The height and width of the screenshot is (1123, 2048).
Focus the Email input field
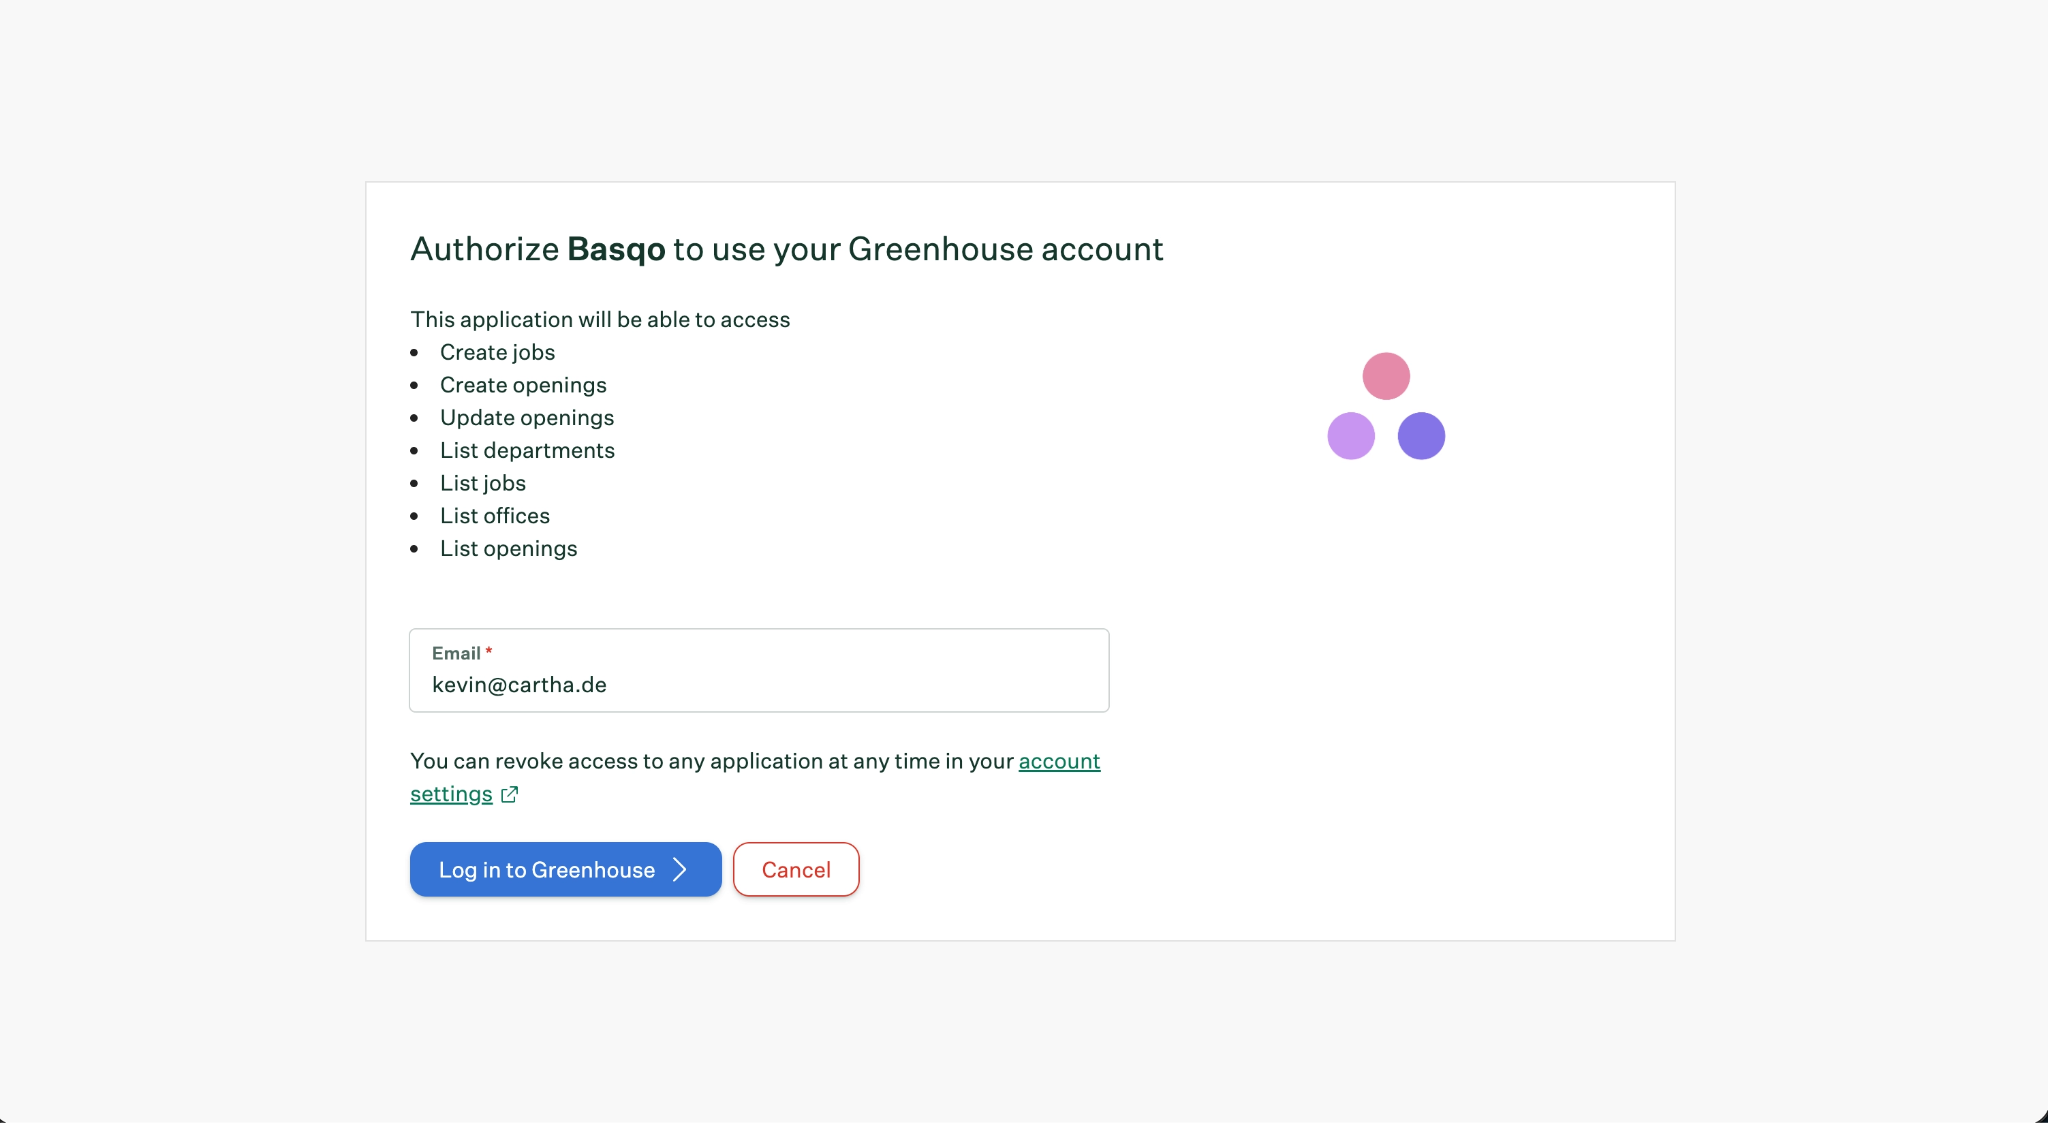759,670
